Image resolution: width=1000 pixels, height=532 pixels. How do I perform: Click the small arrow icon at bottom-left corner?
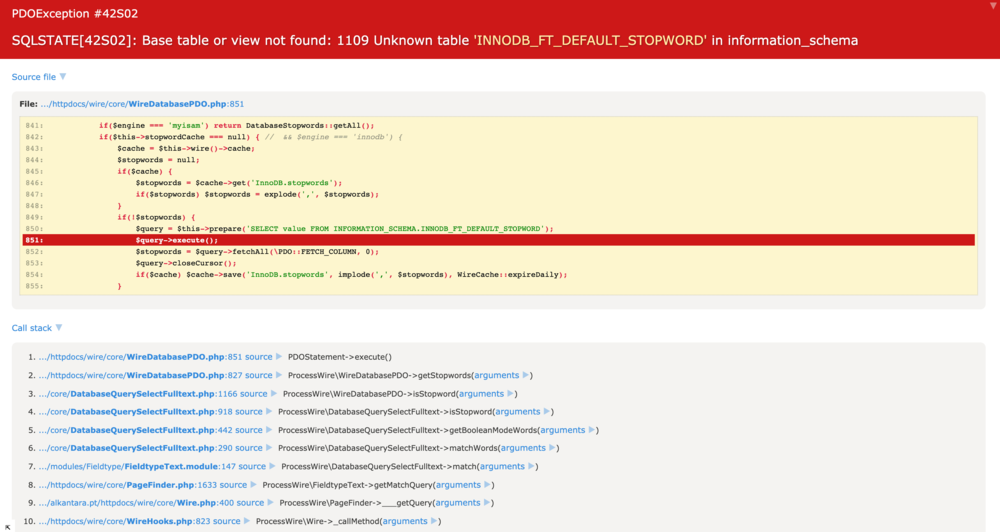8,526
